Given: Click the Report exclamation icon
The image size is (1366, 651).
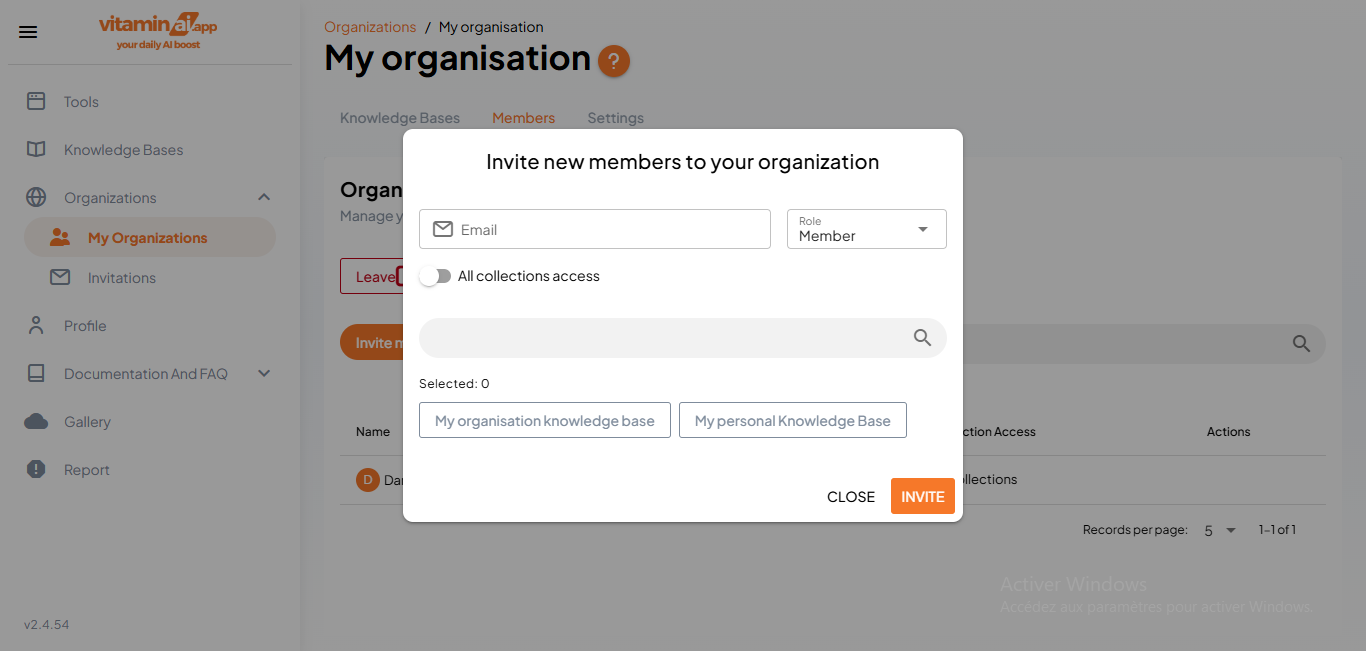Looking at the screenshot, I should [35, 469].
